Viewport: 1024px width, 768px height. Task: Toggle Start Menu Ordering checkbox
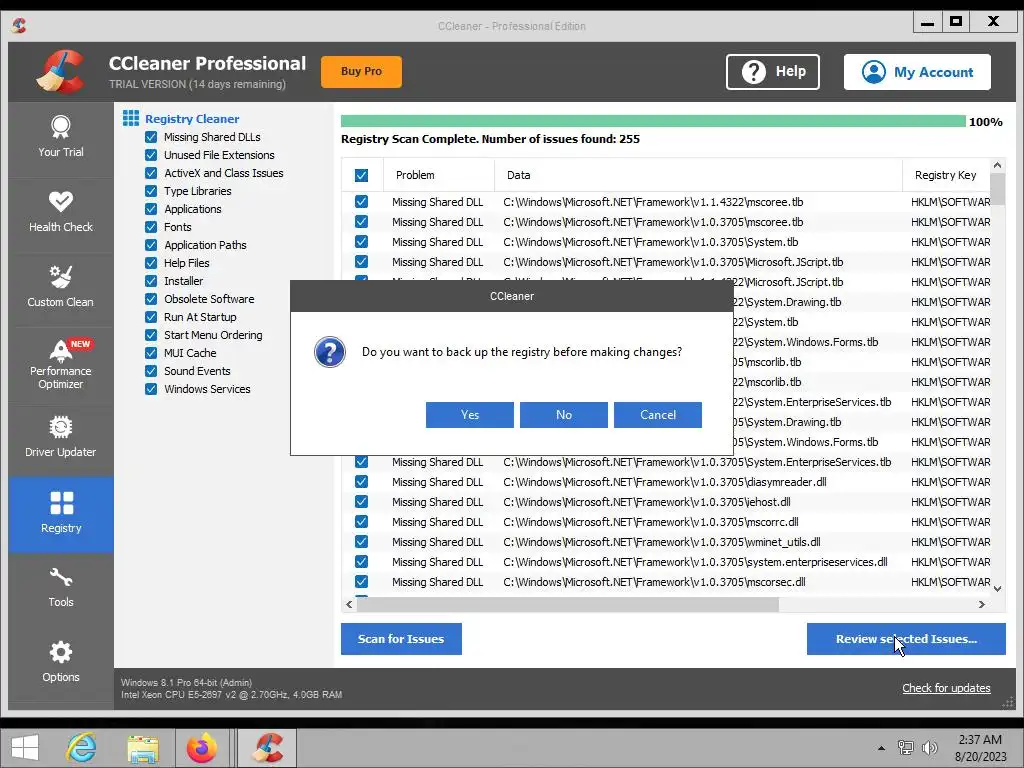click(x=151, y=334)
